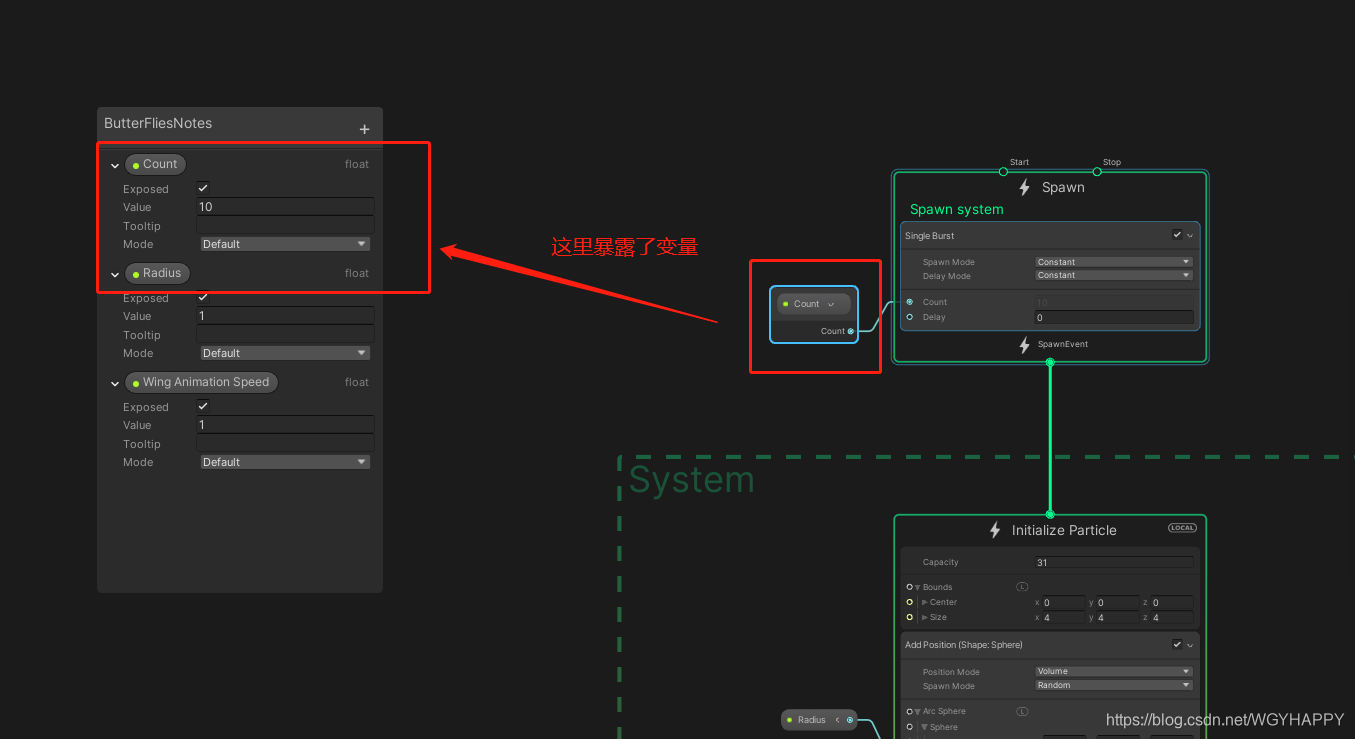1355x739 pixels.
Task: Click the SpawnEvent lightning icon
Action: (1024, 345)
